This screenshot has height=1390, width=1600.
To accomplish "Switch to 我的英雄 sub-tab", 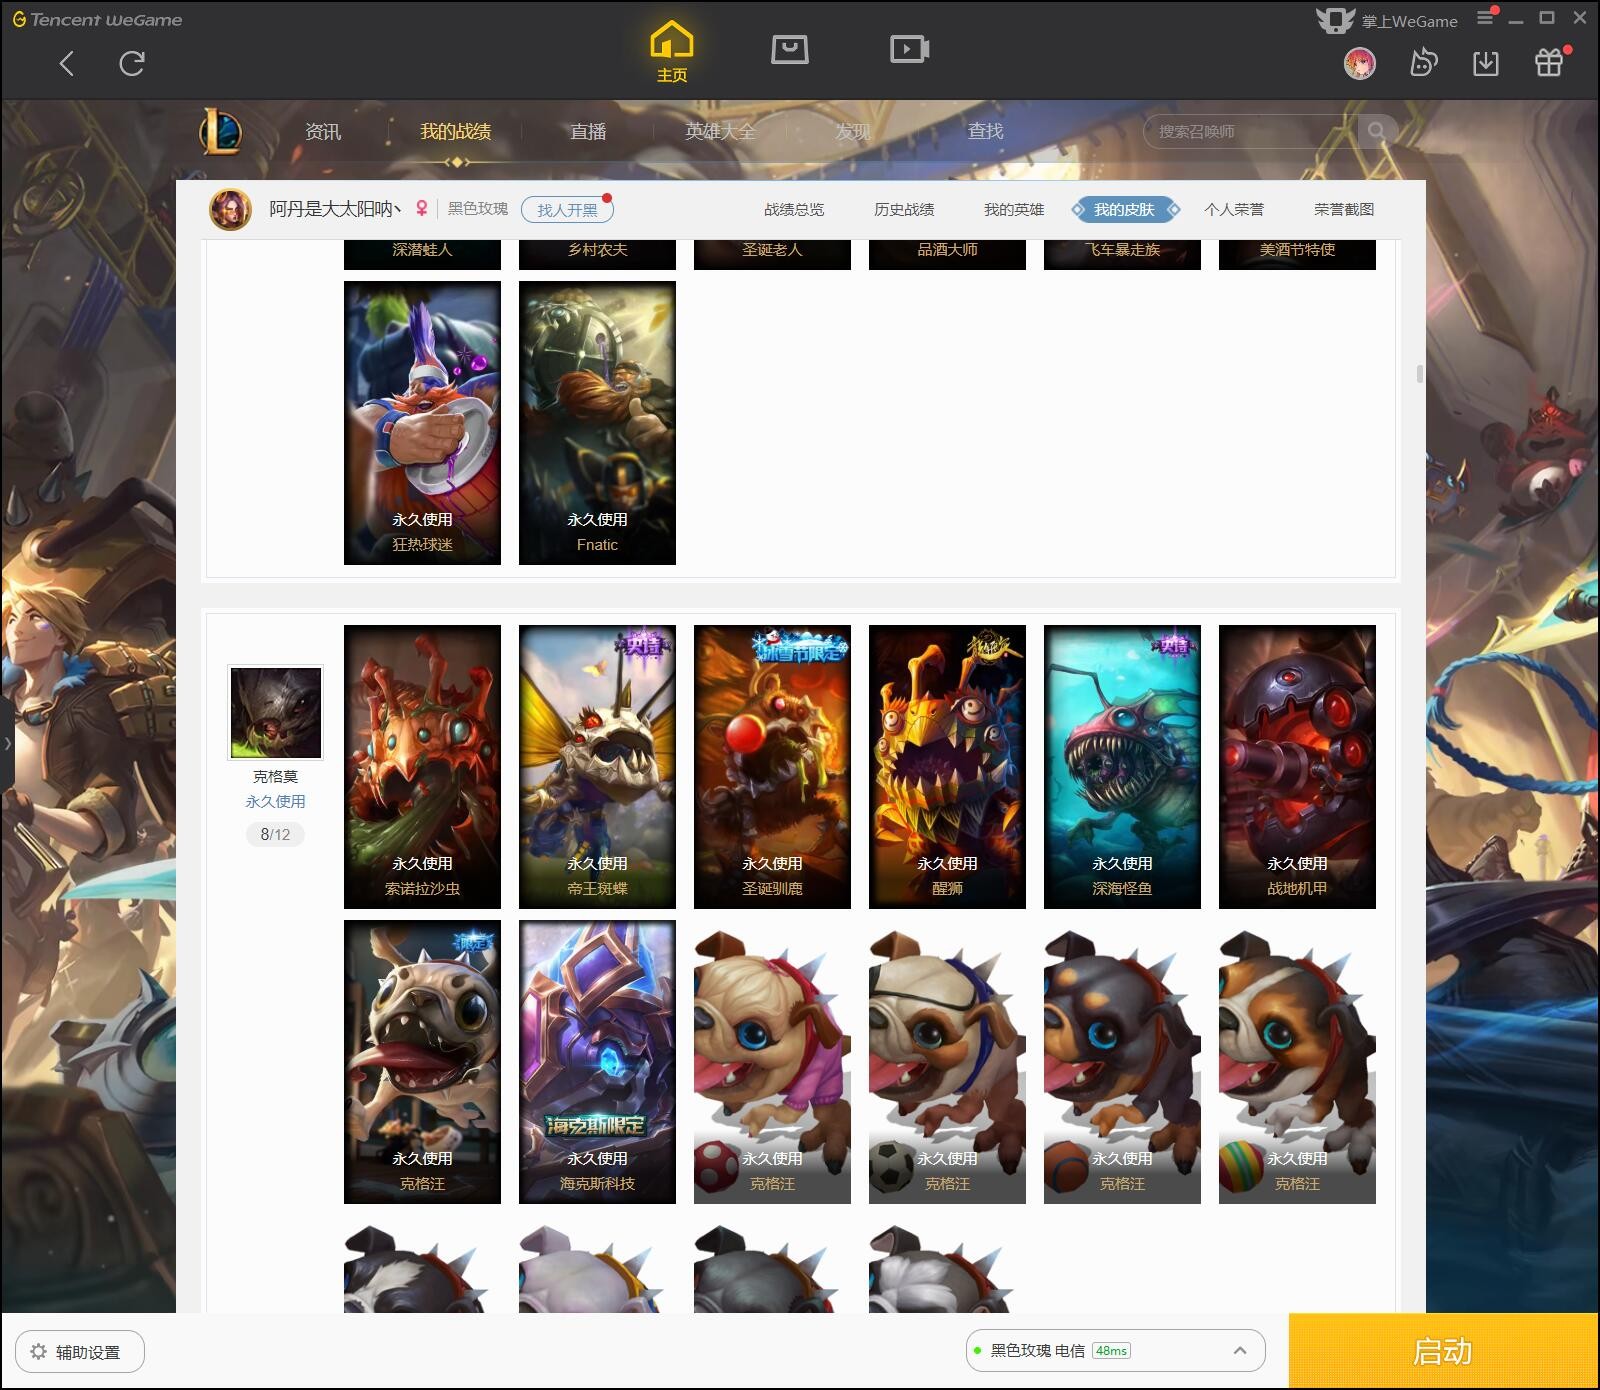I will click(x=1014, y=209).
